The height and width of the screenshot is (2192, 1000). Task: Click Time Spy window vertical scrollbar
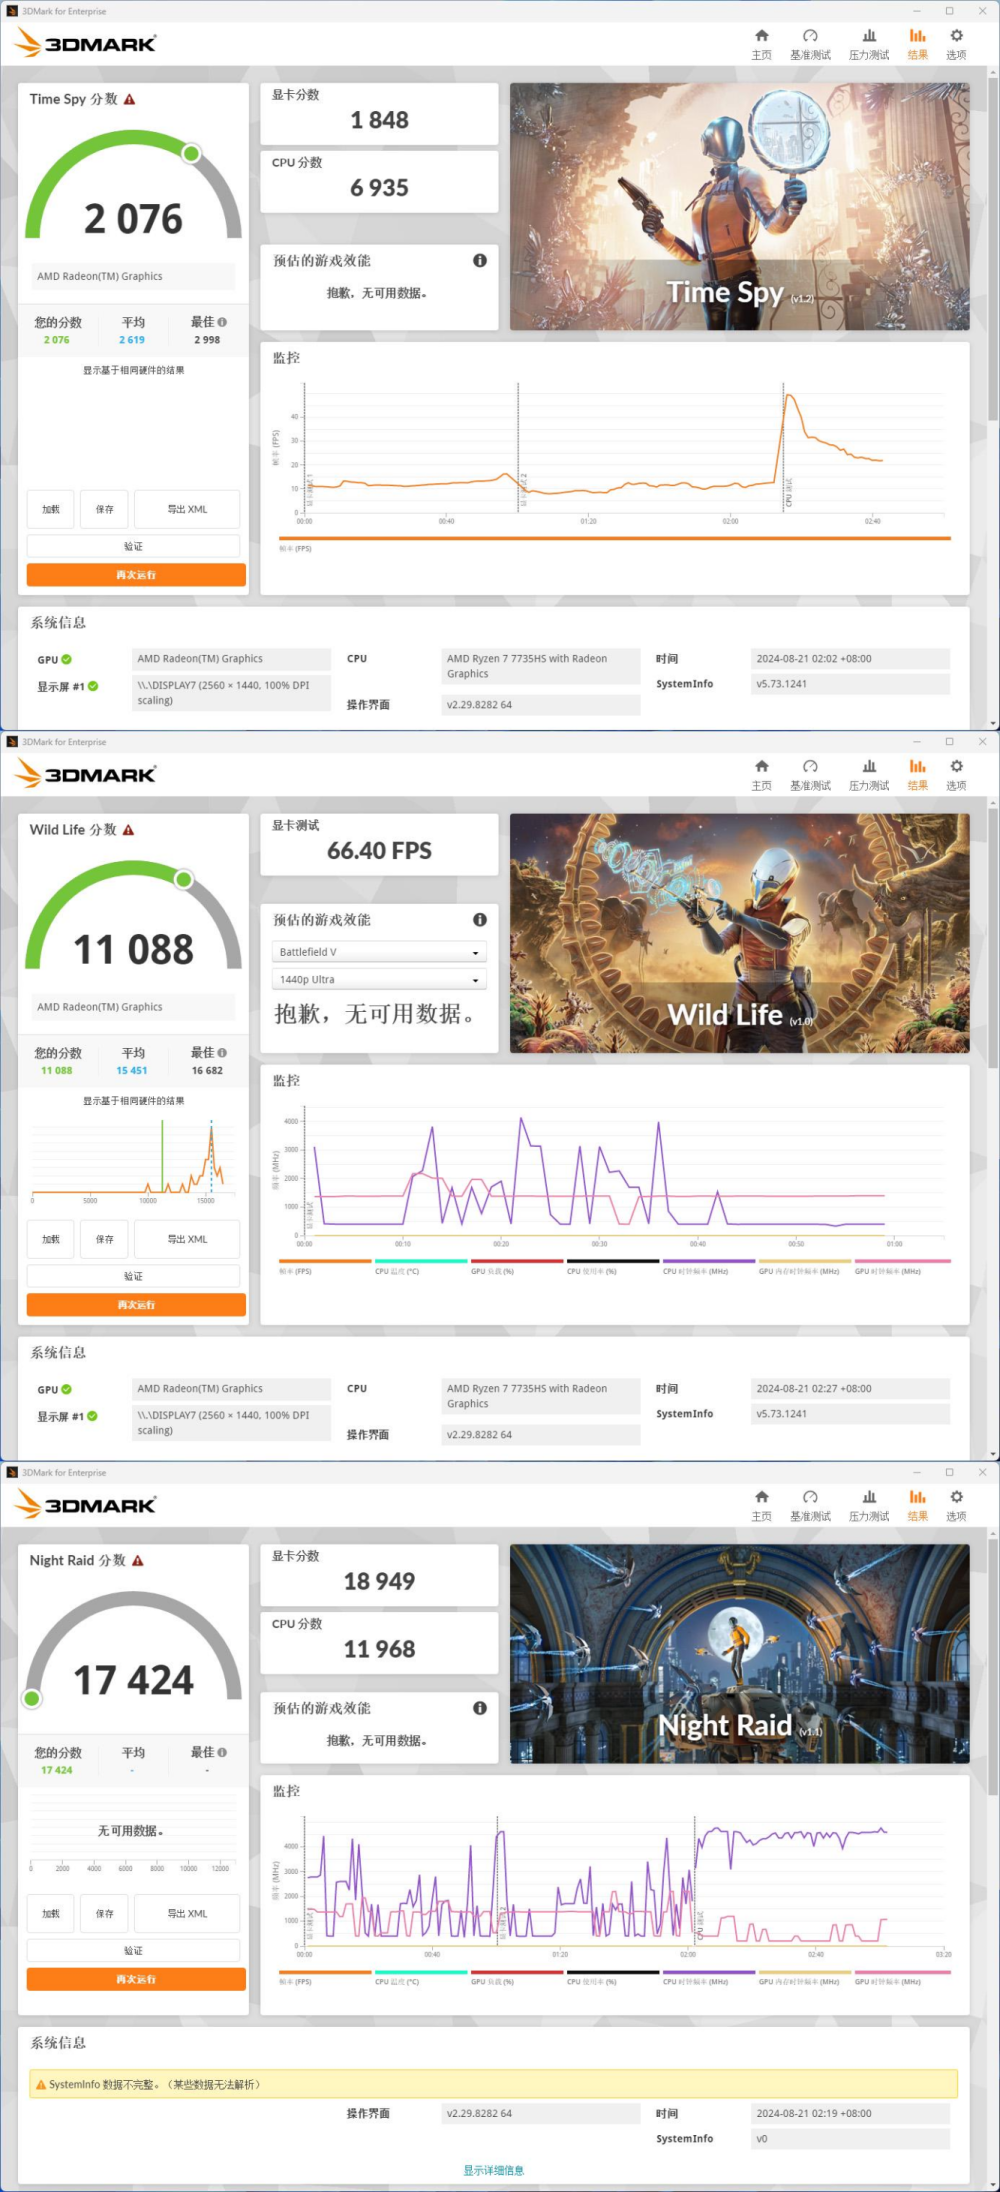point(993,250)
